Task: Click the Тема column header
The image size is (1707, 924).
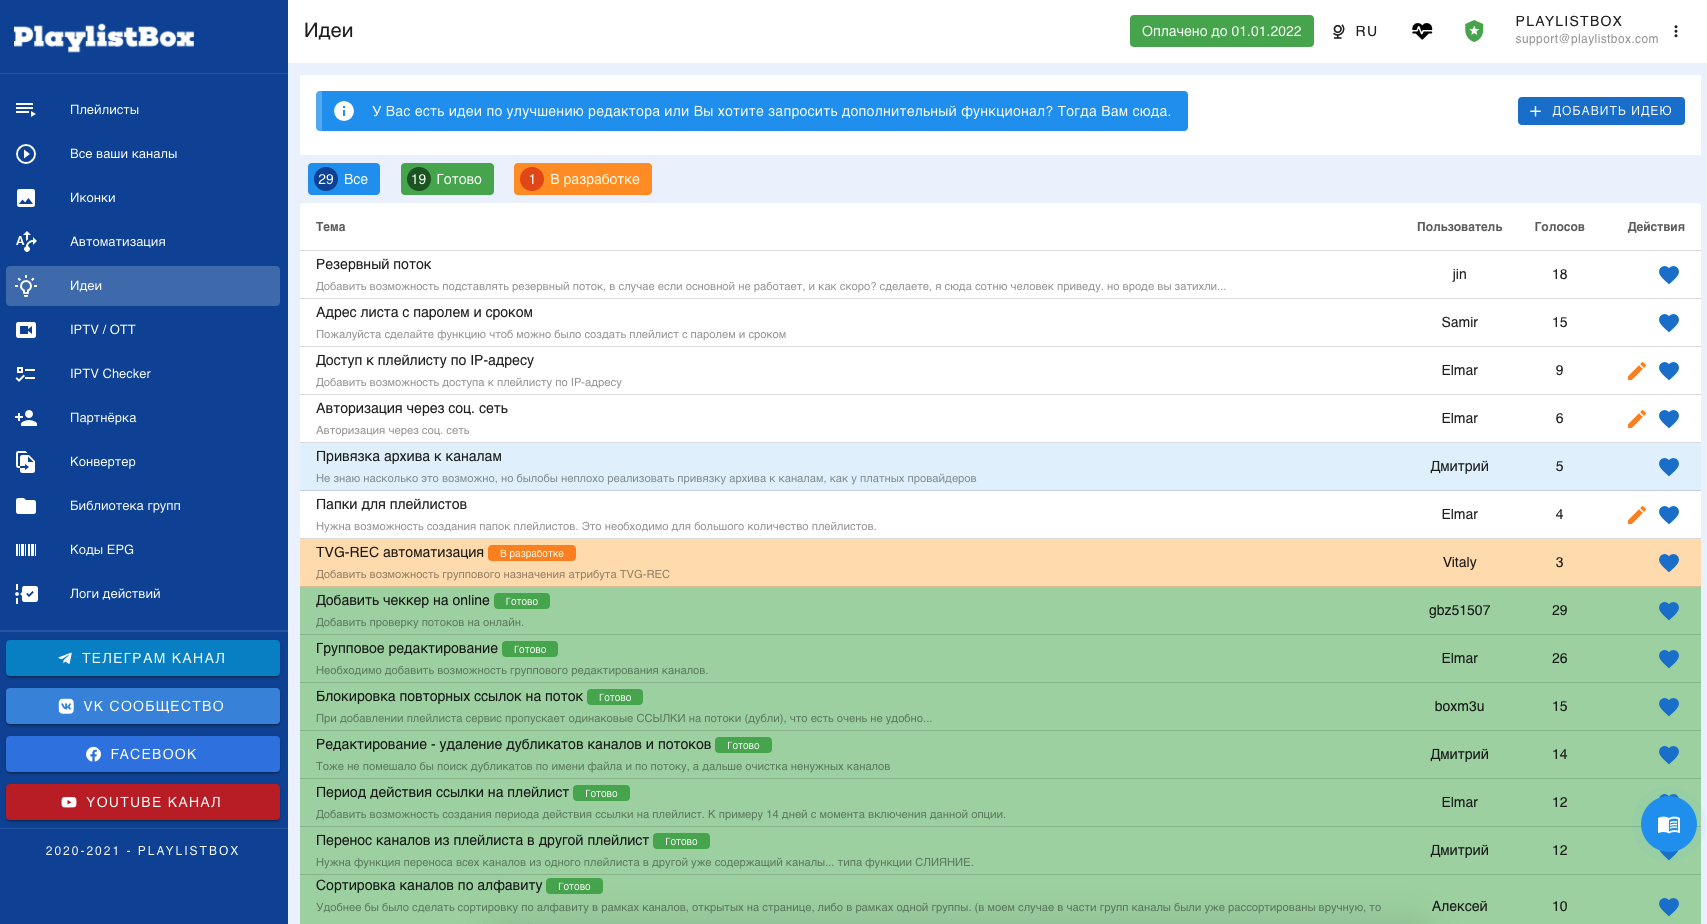Action: pyautogui.click(x=331, y=227)
